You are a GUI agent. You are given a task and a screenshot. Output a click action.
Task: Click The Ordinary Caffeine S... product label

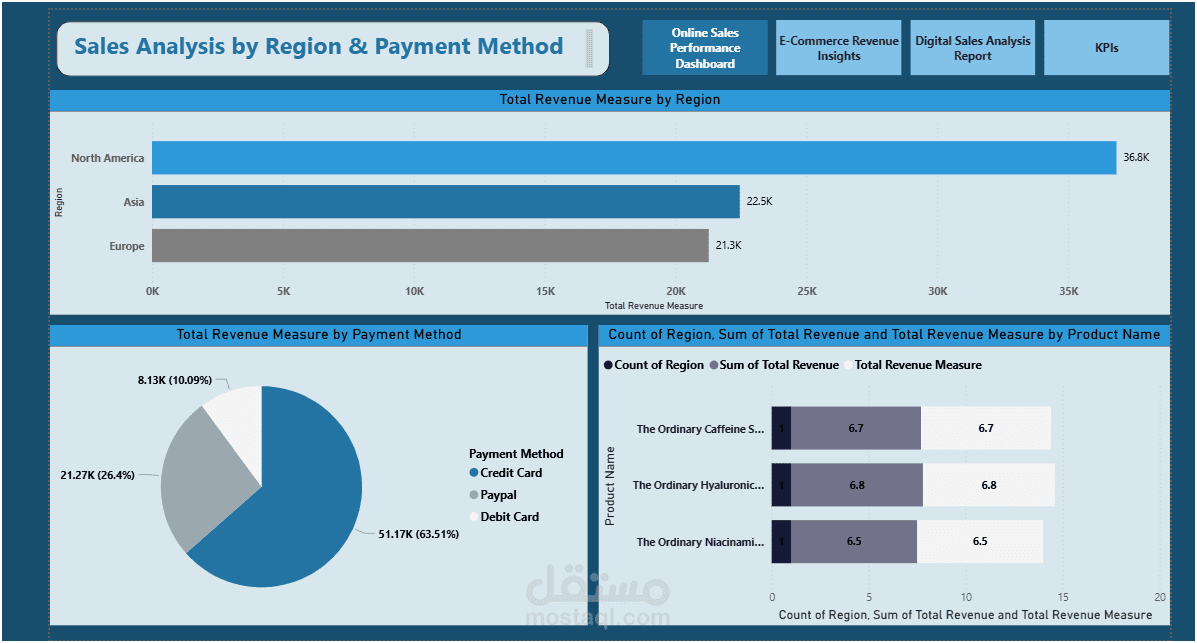coord(700,429)
